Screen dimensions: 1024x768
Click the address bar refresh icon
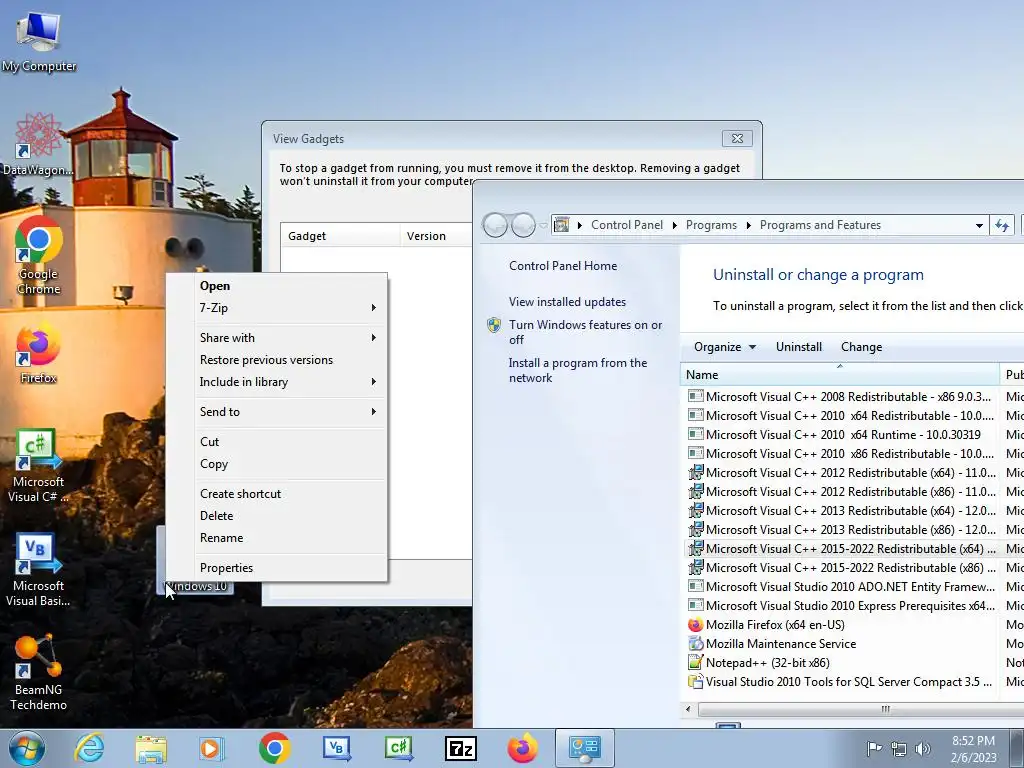point(1002,225)
